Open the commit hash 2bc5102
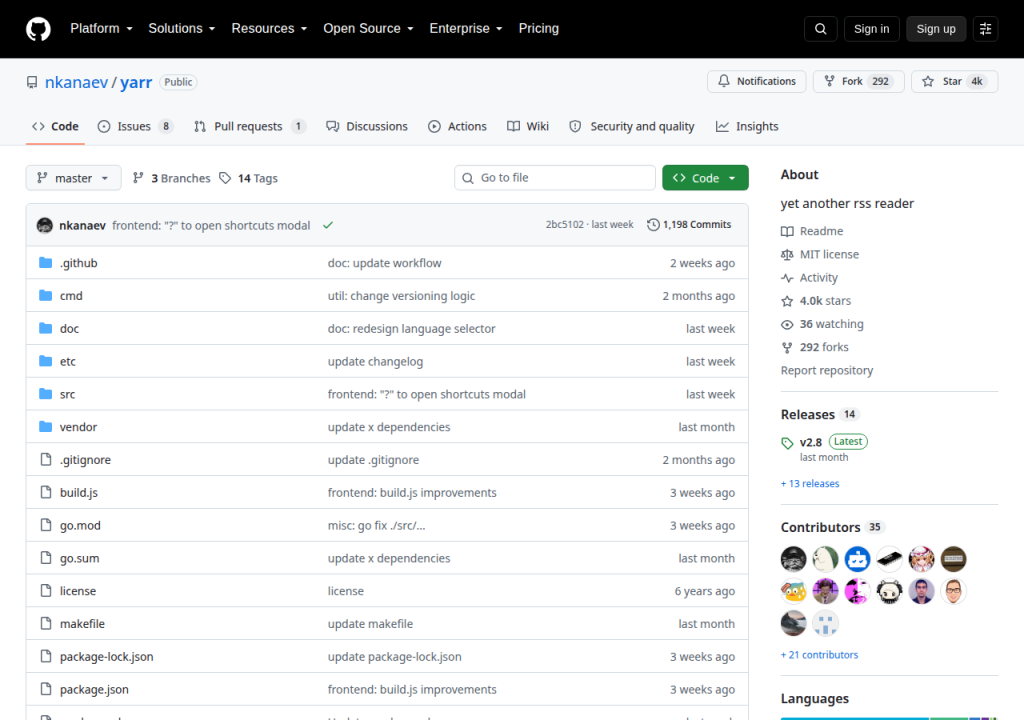The image size is (1024, 720). tap(565, 224)
